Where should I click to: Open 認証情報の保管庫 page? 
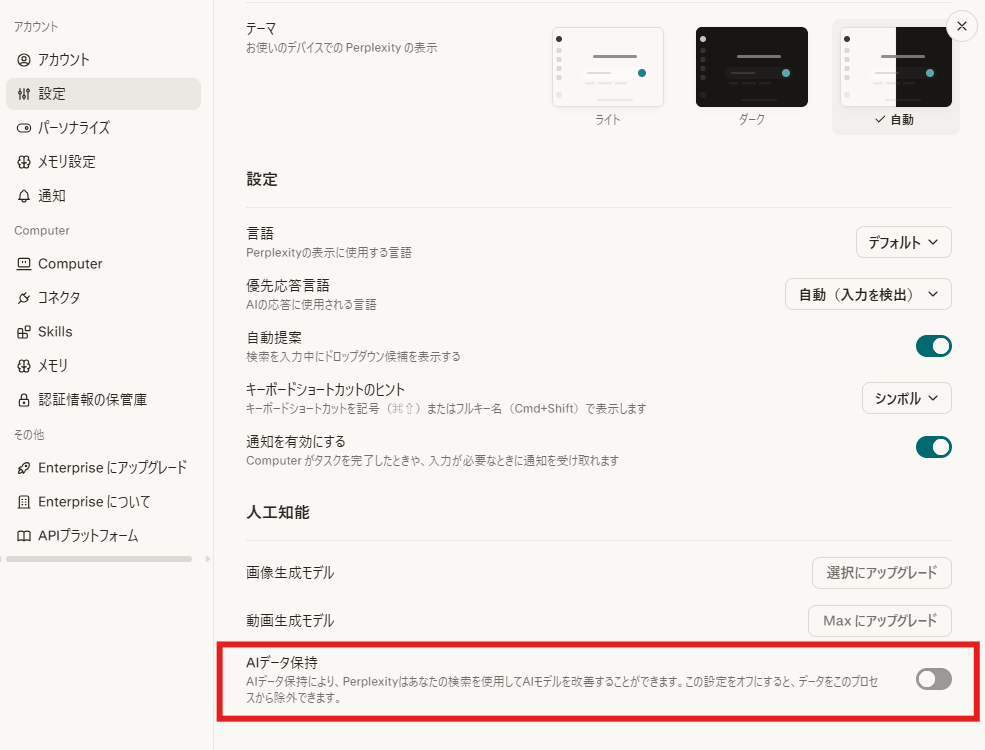coord(104,399)
